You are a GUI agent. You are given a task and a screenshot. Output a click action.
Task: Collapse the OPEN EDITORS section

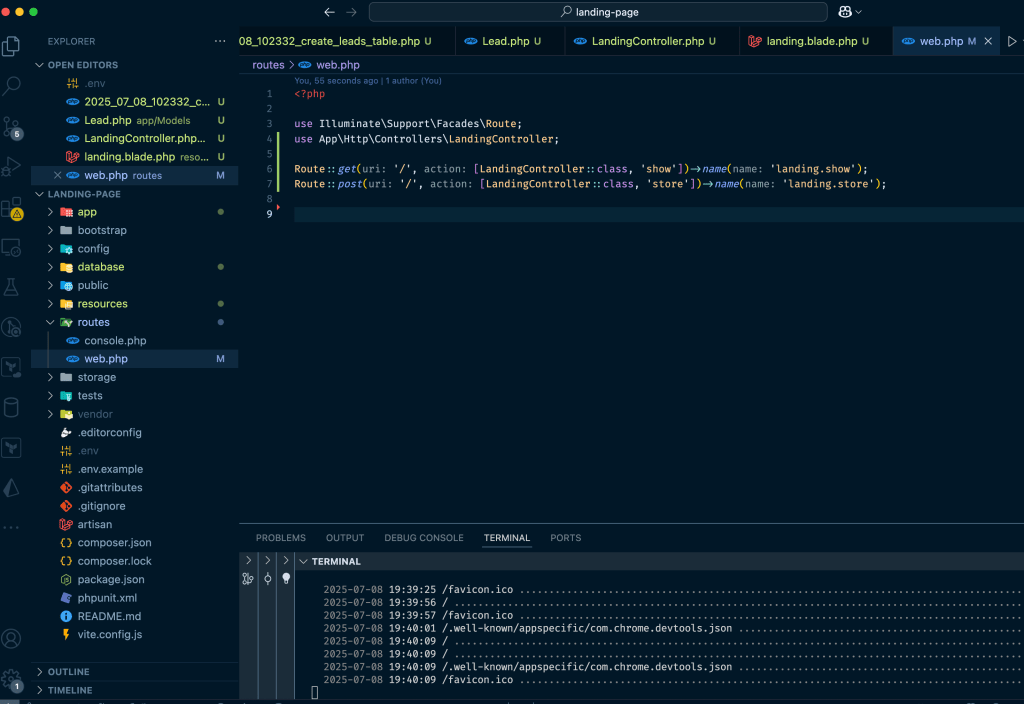[82, 65]
